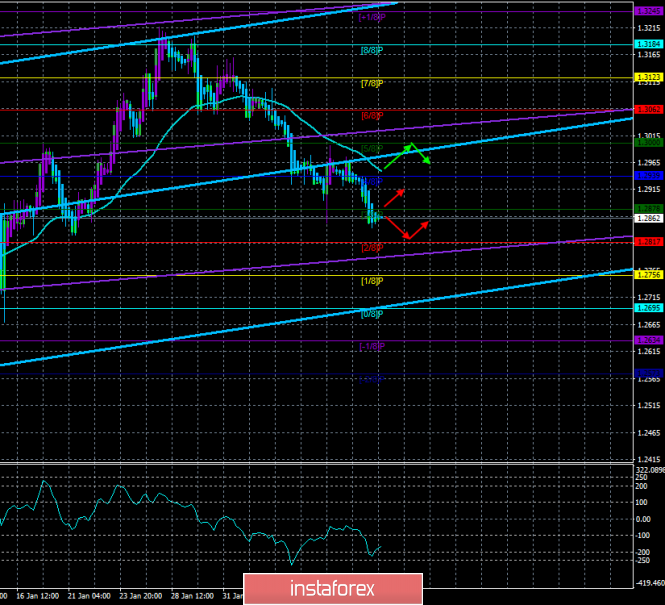Select the [7/8]P yellow level label
The width and height of the screenshot is (665, 605).
371,82
